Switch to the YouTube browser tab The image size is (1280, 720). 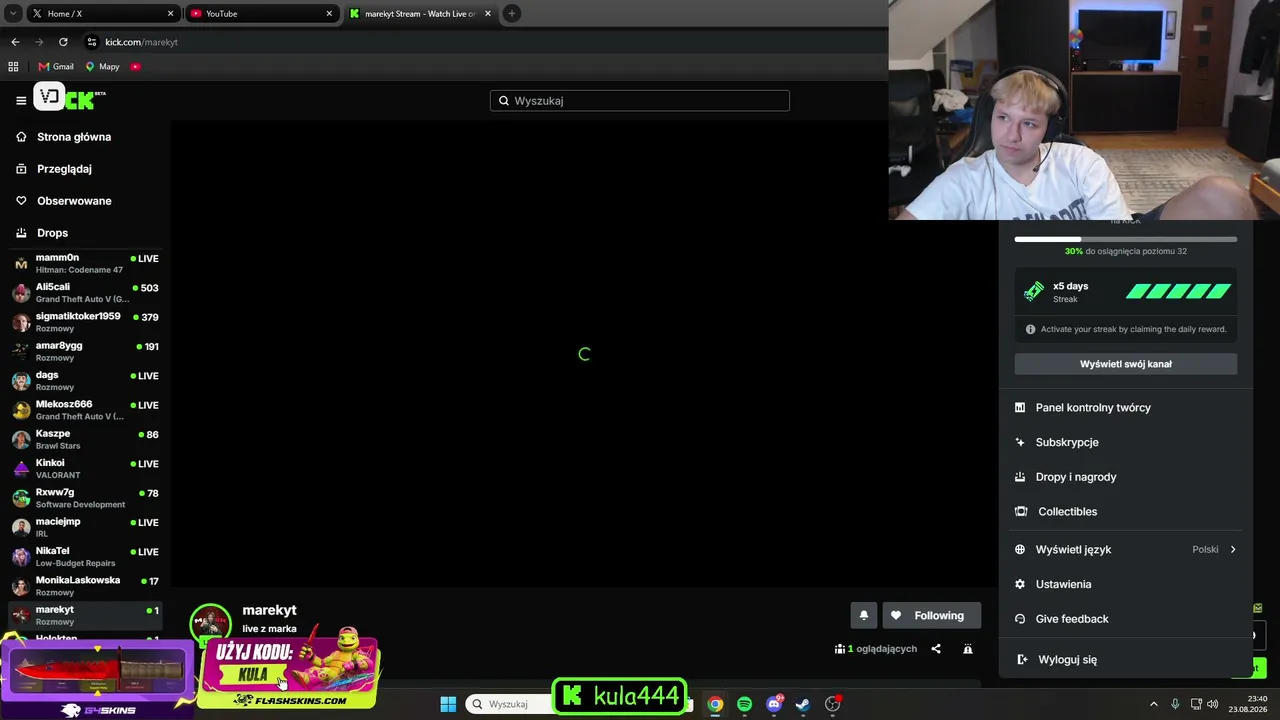coord(261,14)
